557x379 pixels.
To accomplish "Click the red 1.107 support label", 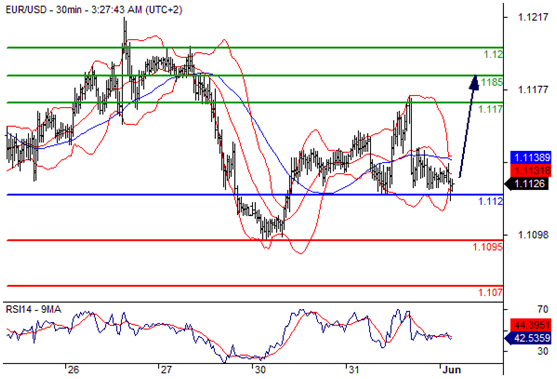I will (491, 292).
